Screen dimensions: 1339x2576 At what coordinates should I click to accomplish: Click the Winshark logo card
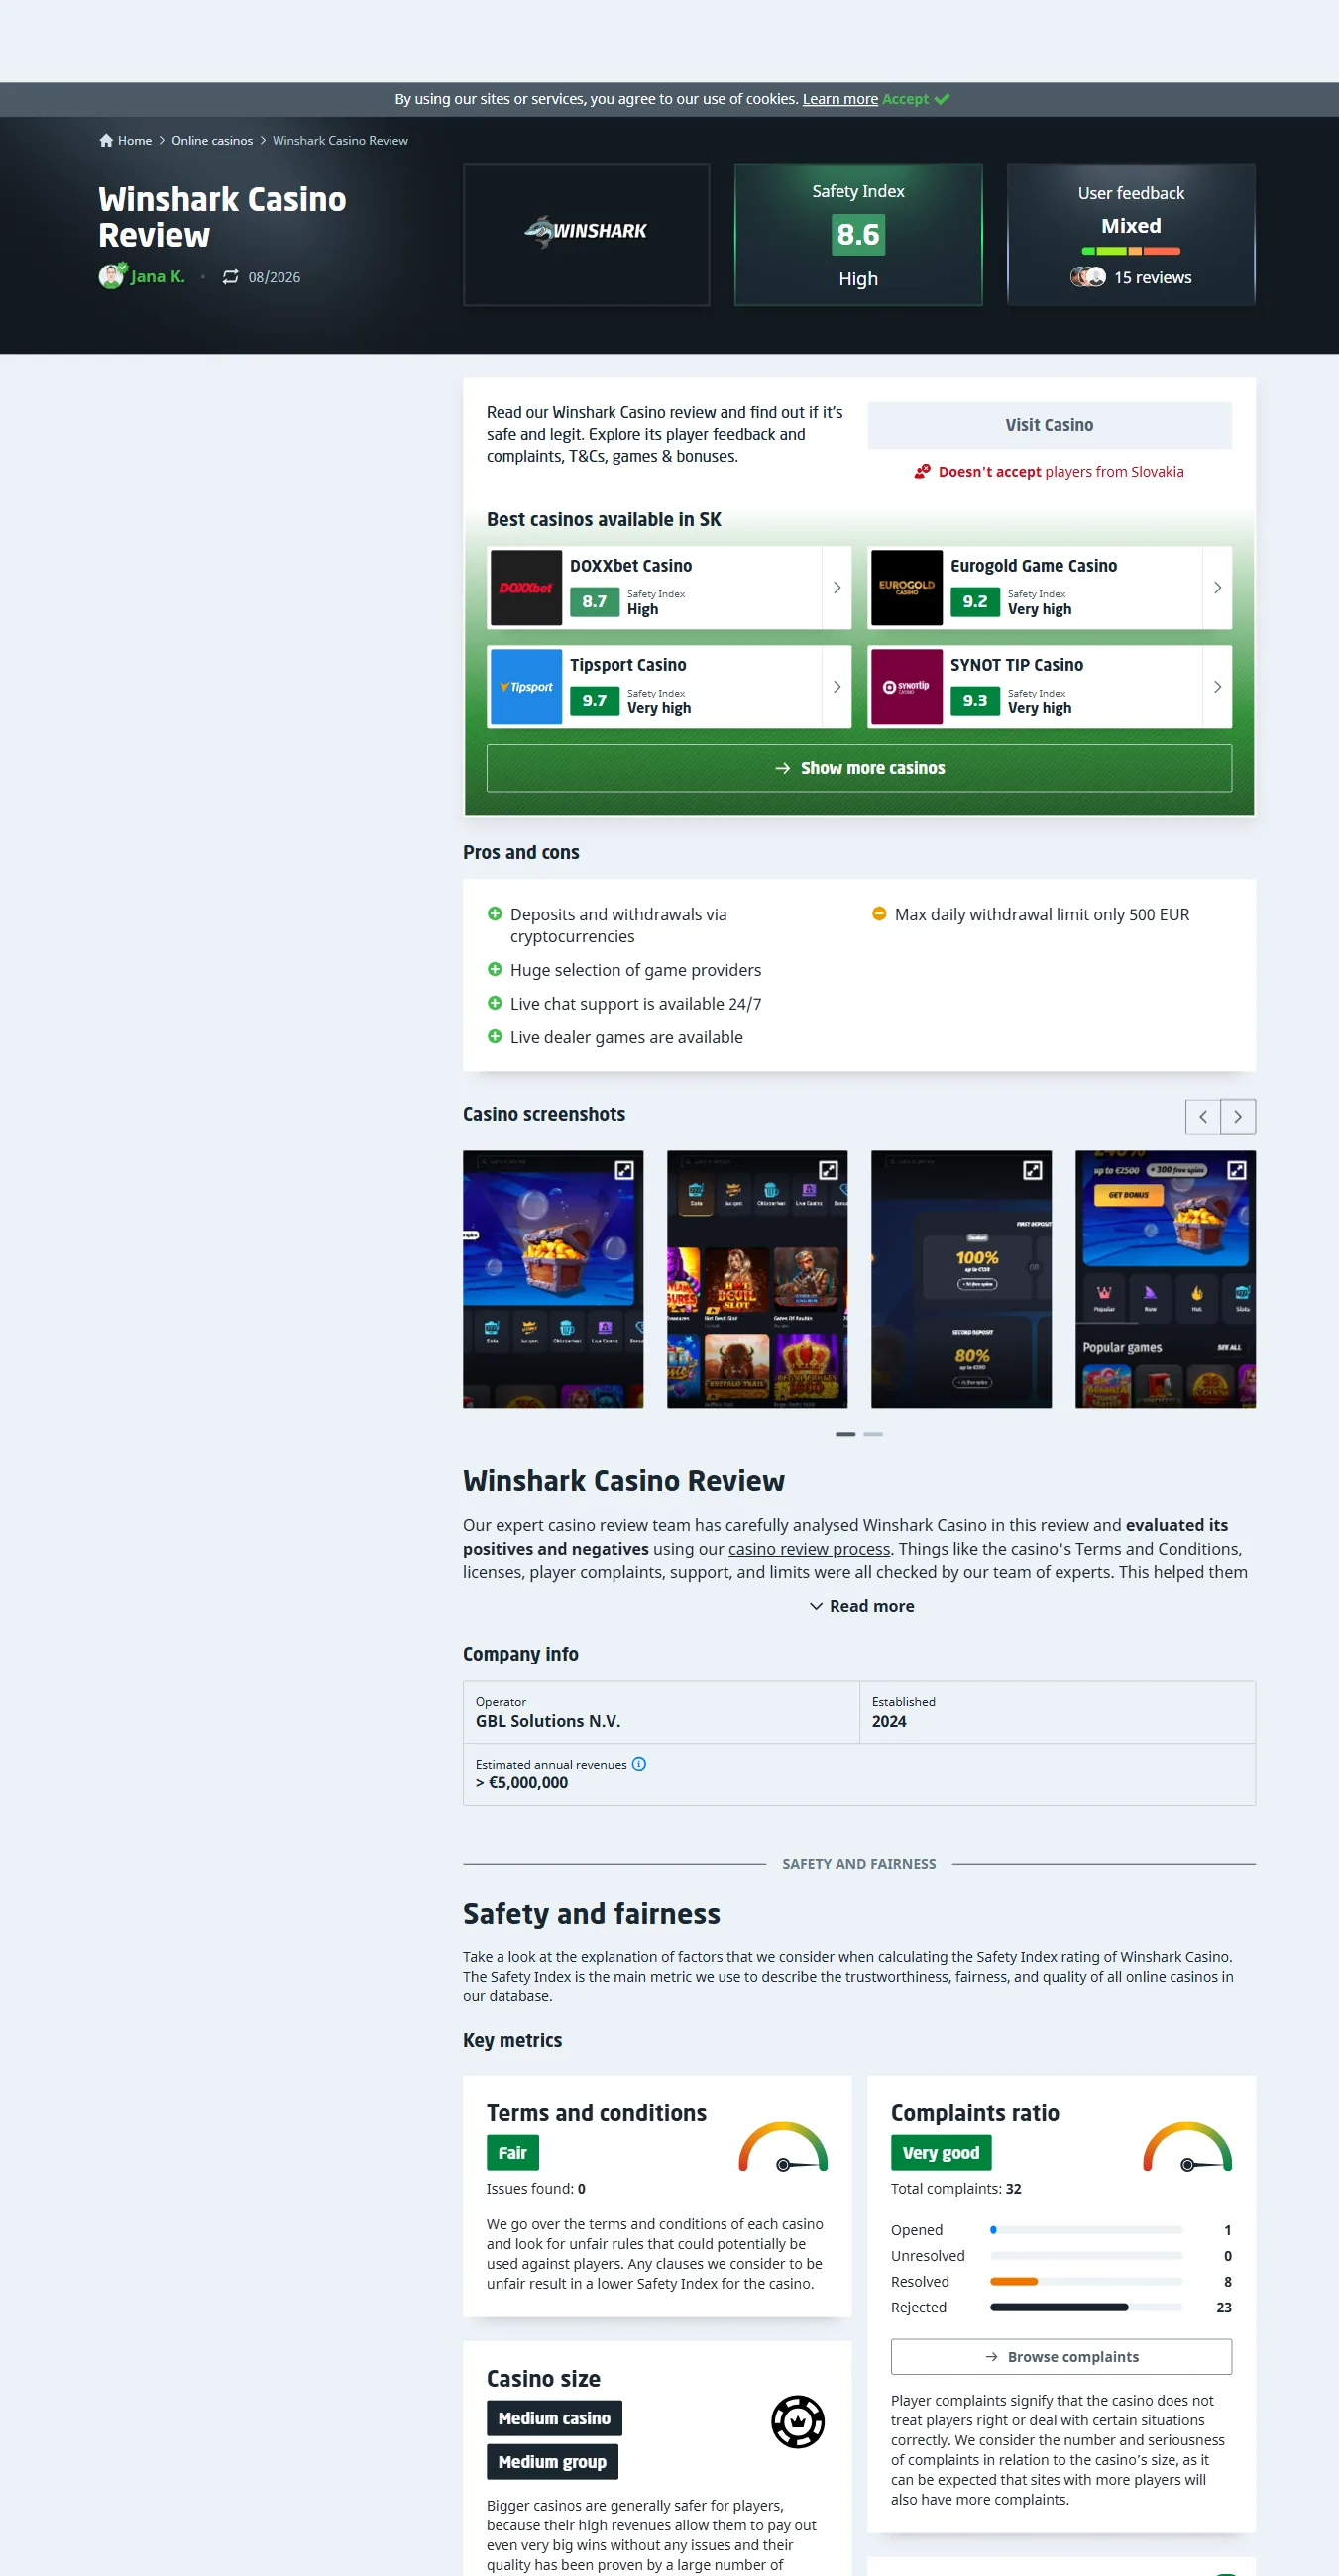(x=586, y=235)
